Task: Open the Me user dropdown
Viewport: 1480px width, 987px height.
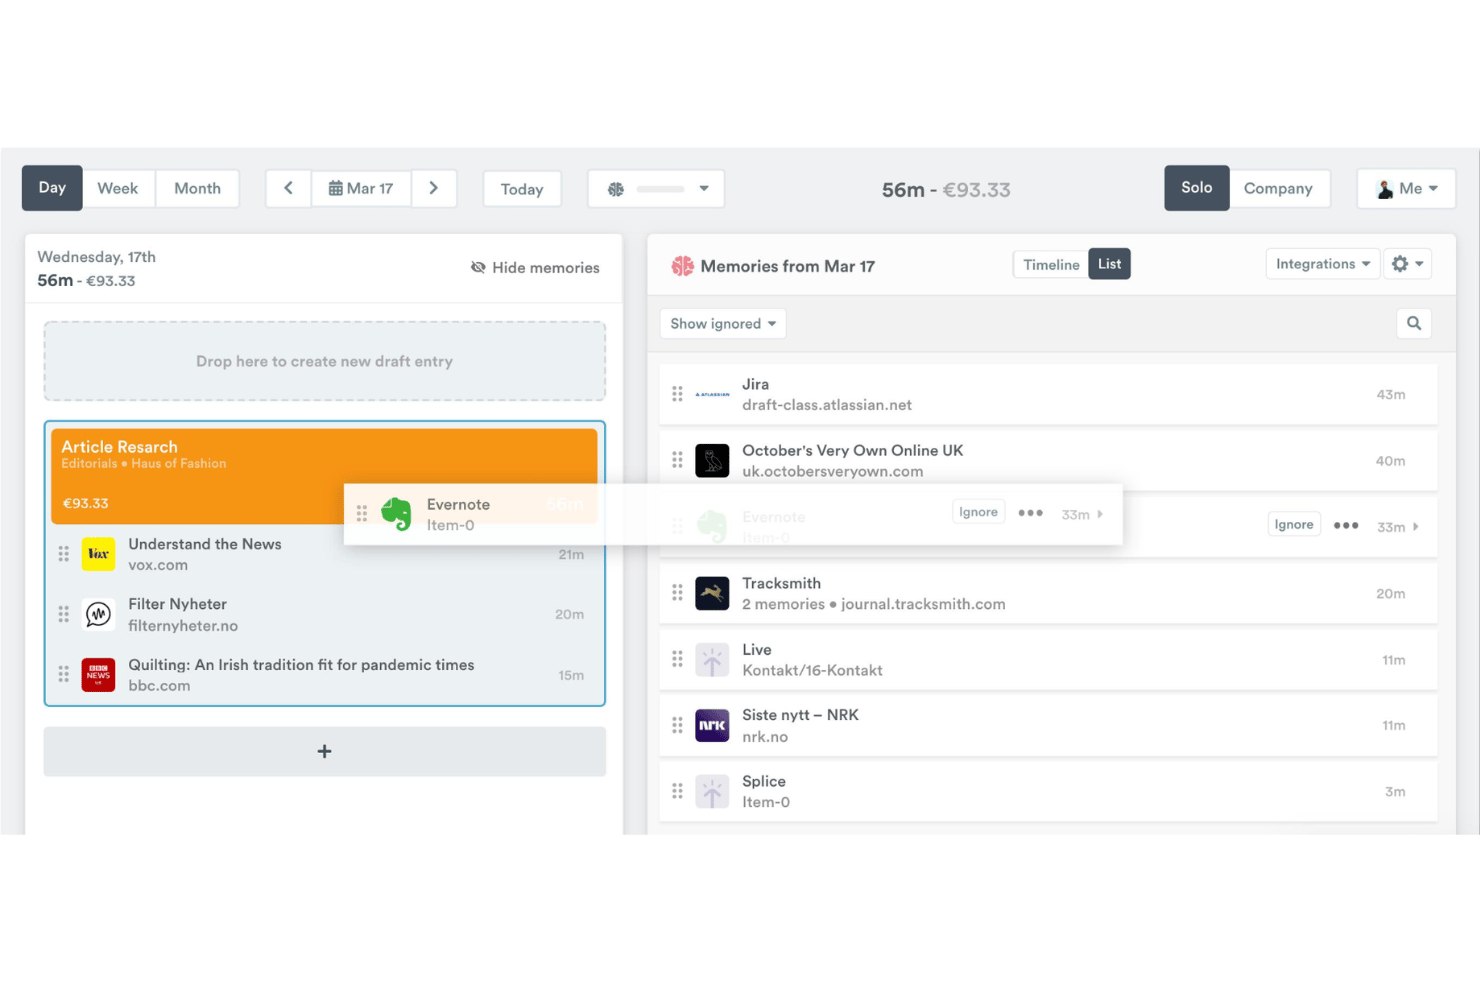Action: (1406, 188)
